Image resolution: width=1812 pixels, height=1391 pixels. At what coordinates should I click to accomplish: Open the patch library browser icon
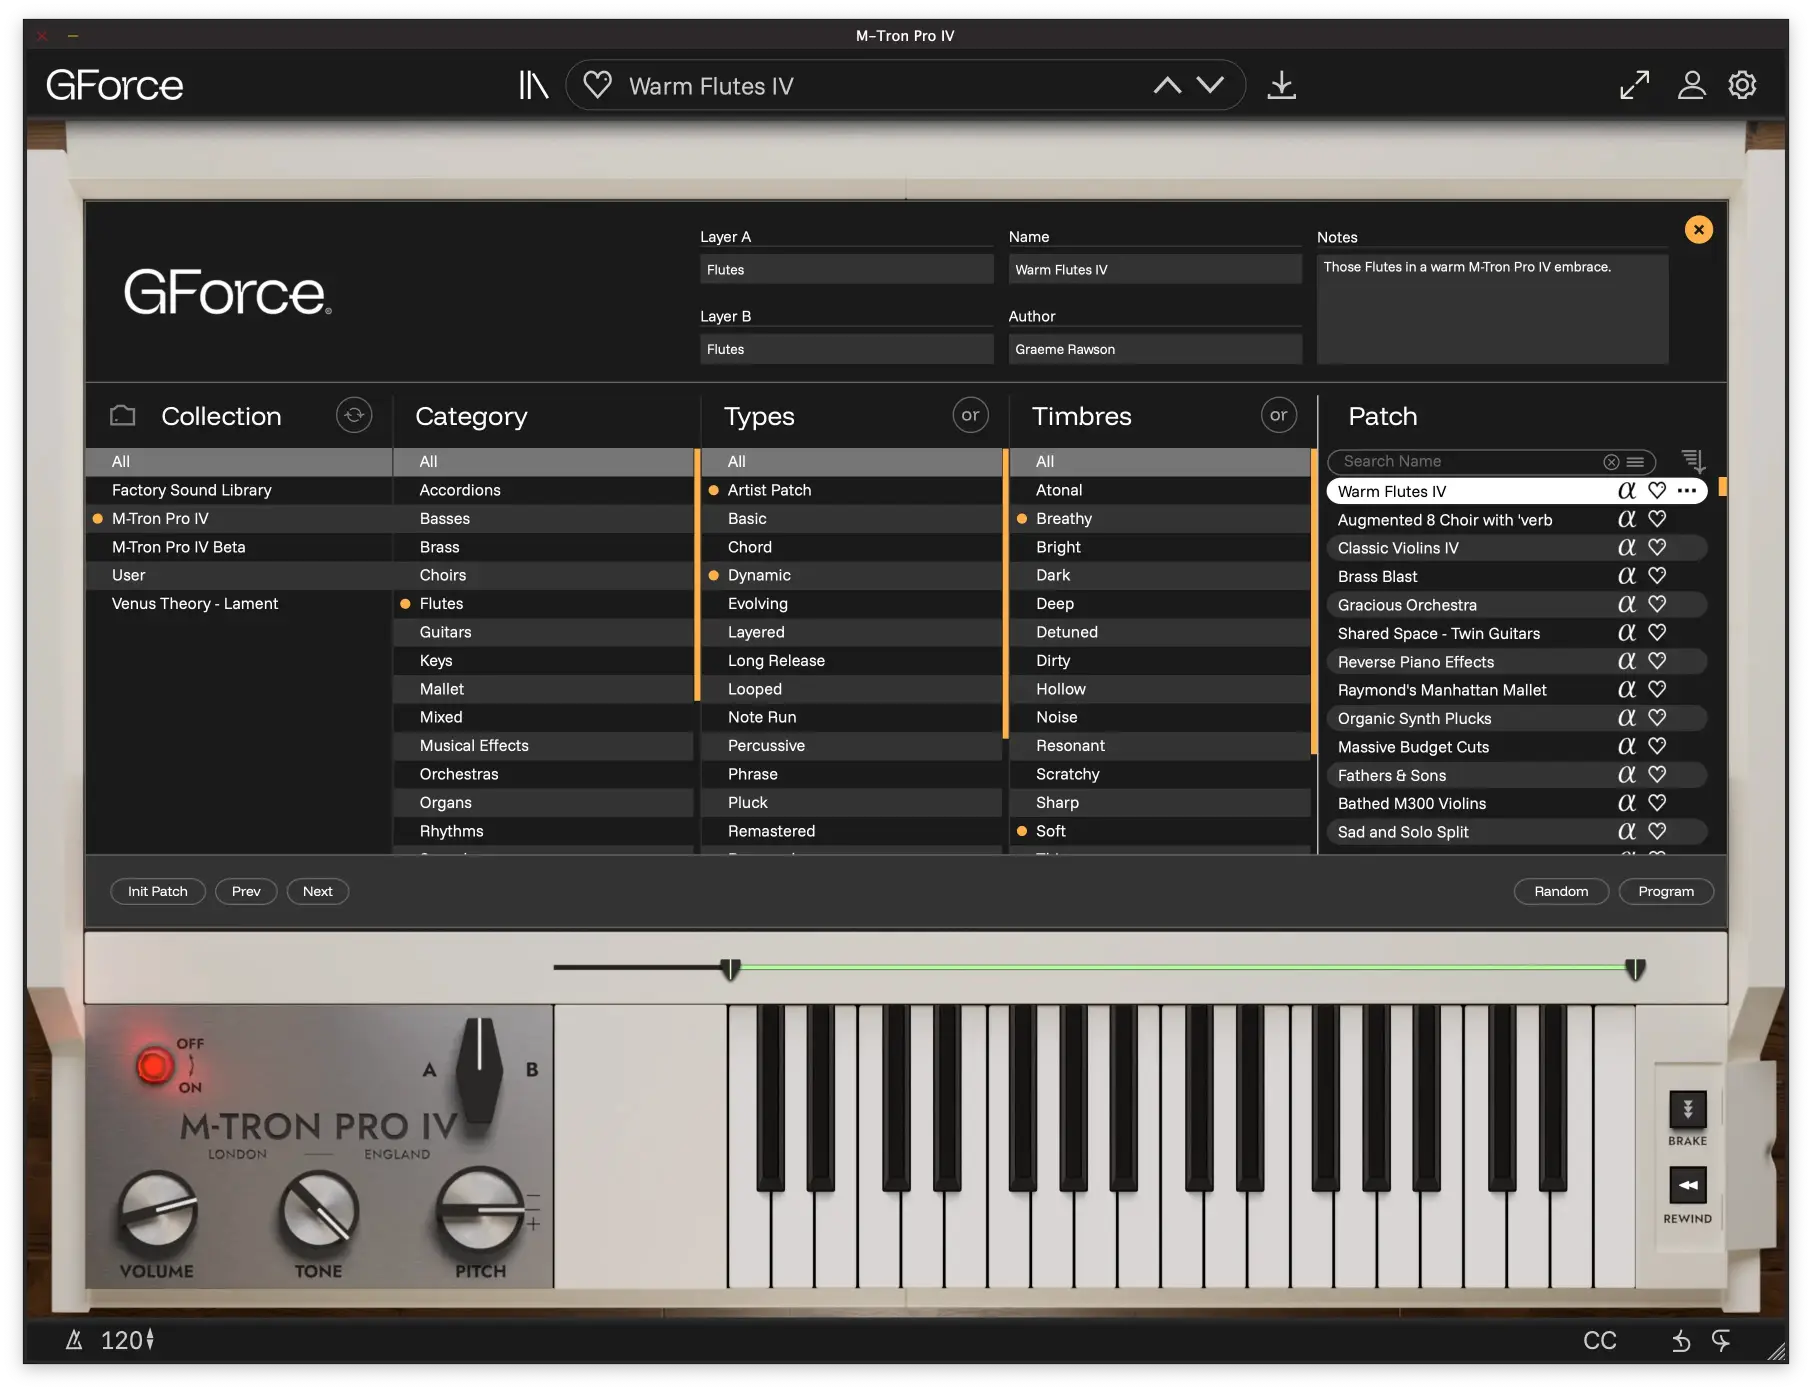533,85
